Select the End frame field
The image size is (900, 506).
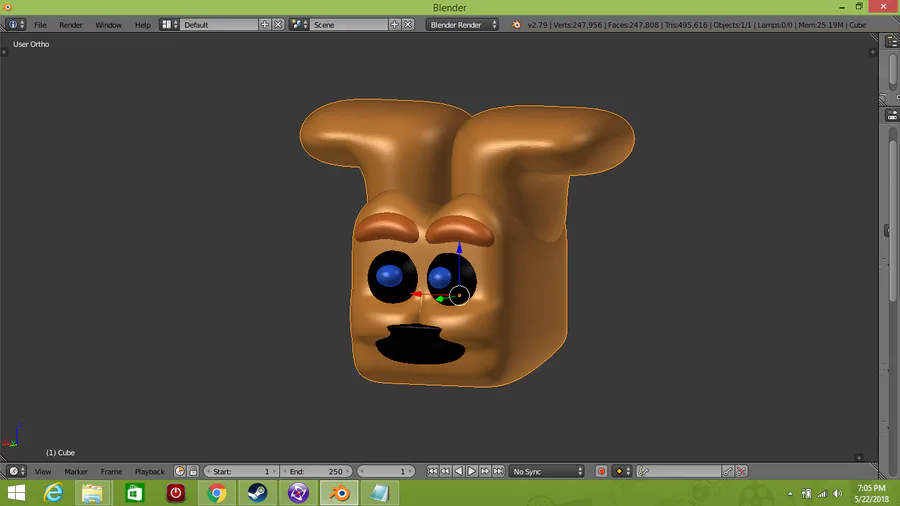[316, 471]
